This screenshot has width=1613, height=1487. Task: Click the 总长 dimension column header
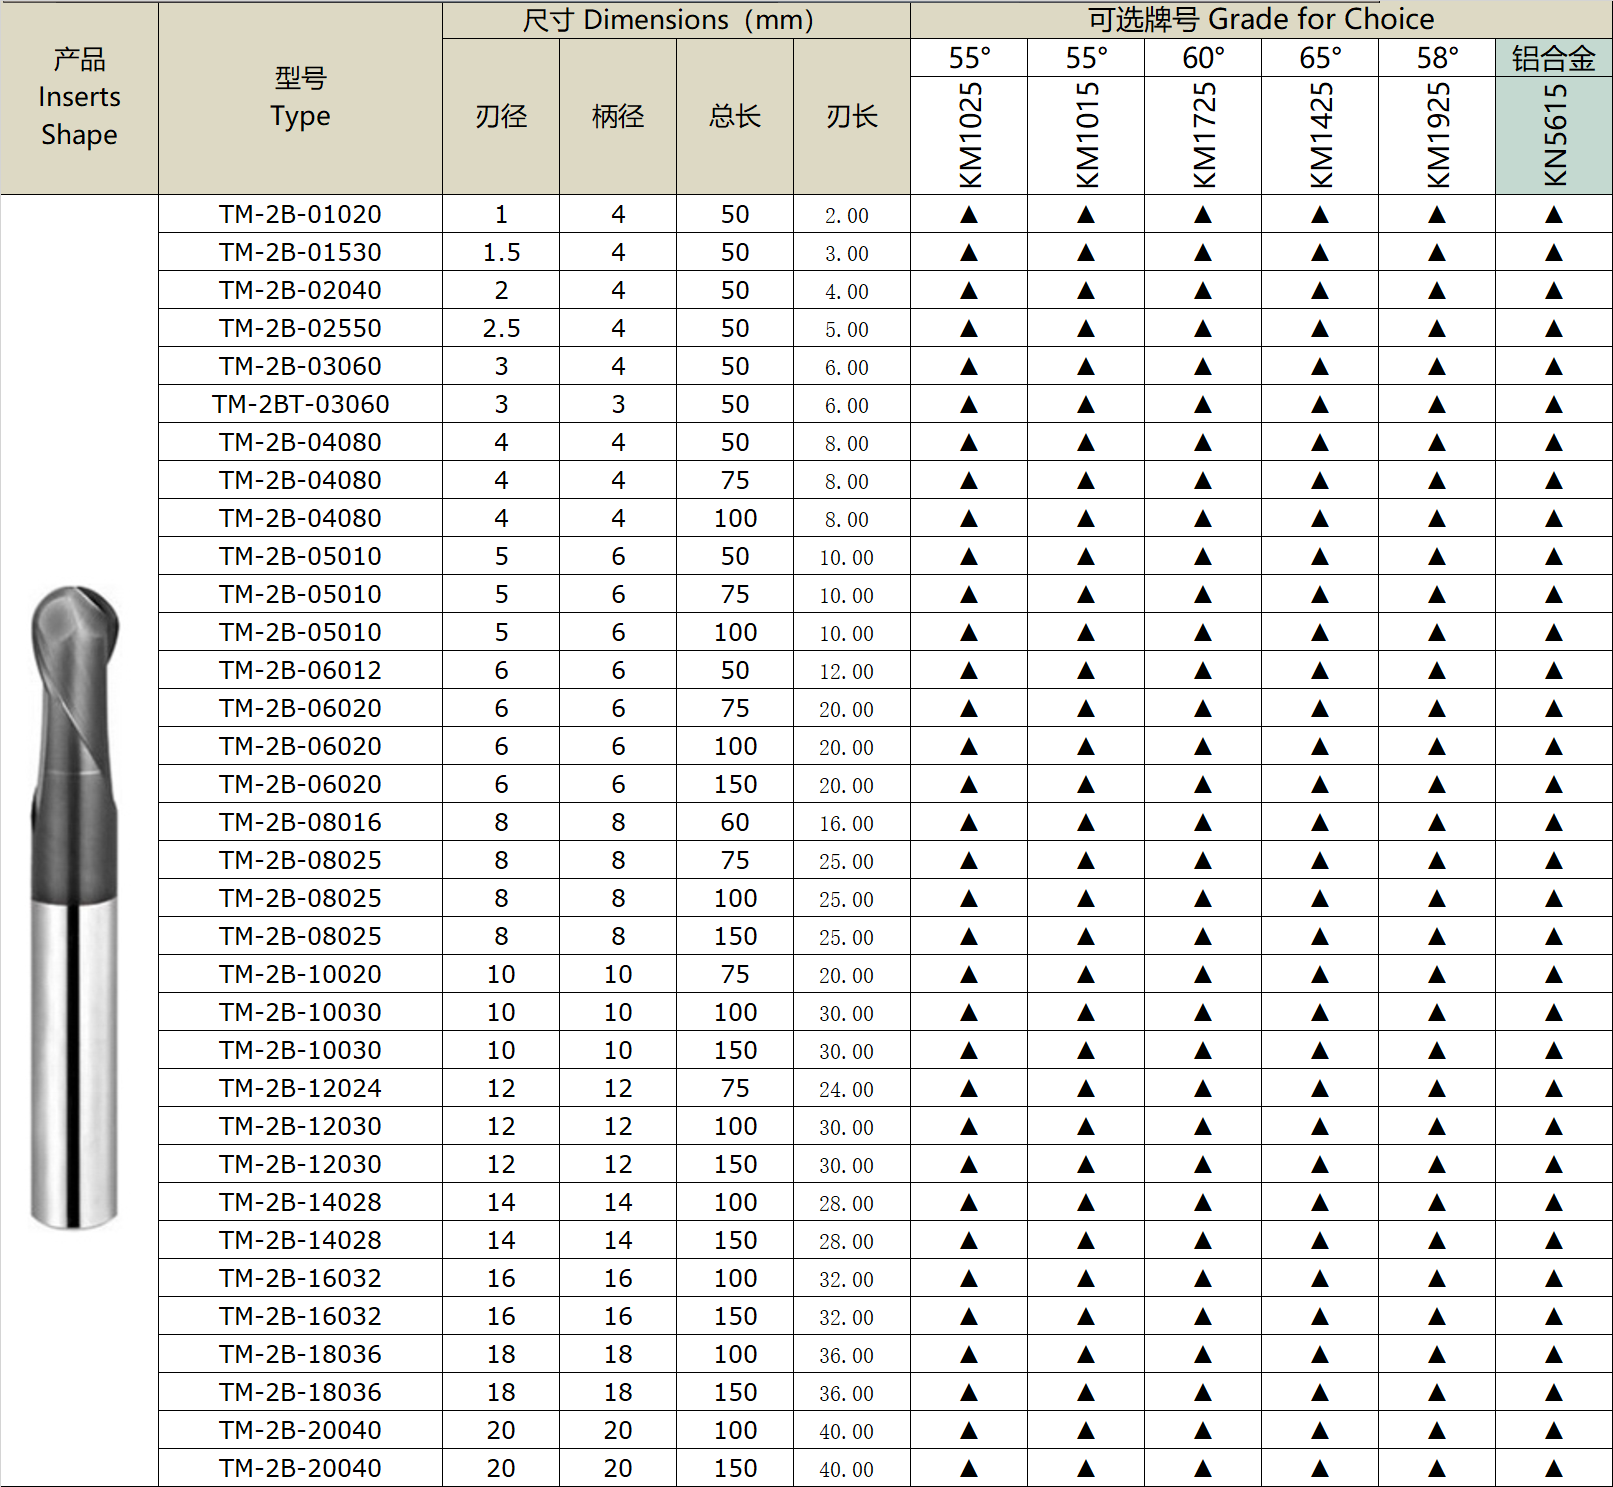point(735,116)
